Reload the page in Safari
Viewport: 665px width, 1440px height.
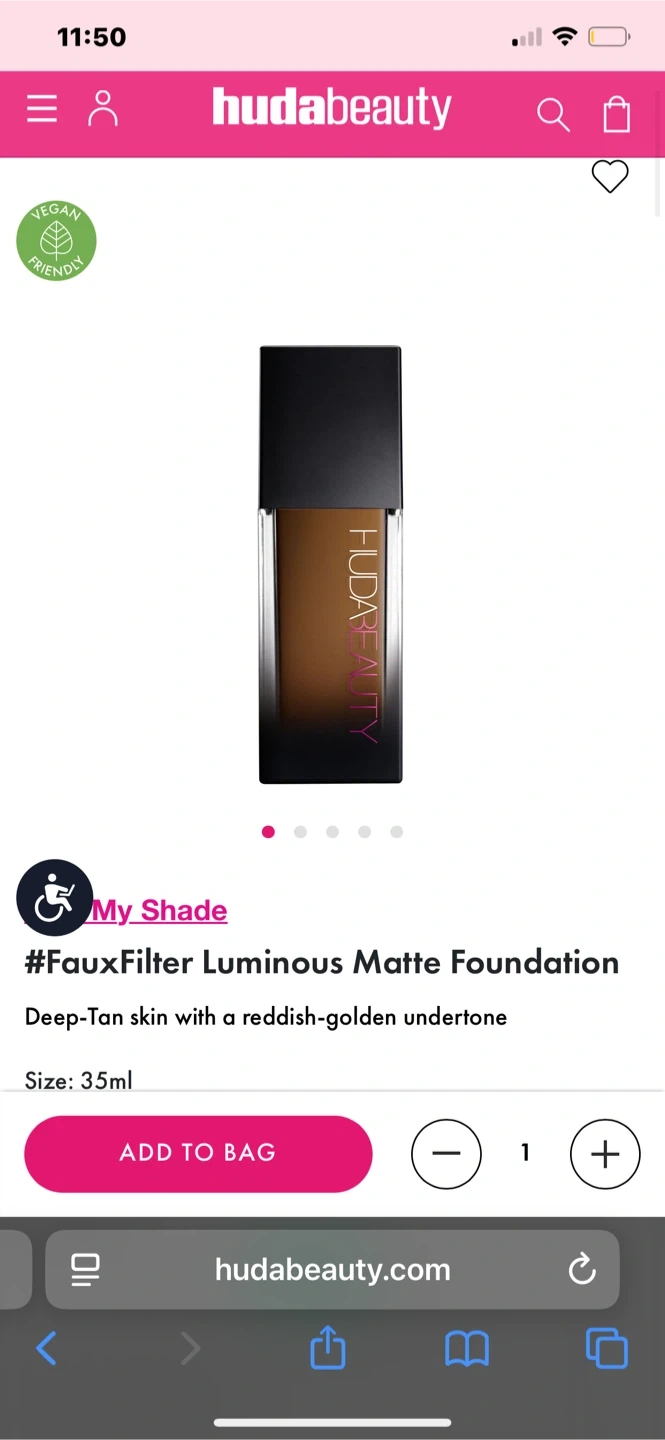582,1270
